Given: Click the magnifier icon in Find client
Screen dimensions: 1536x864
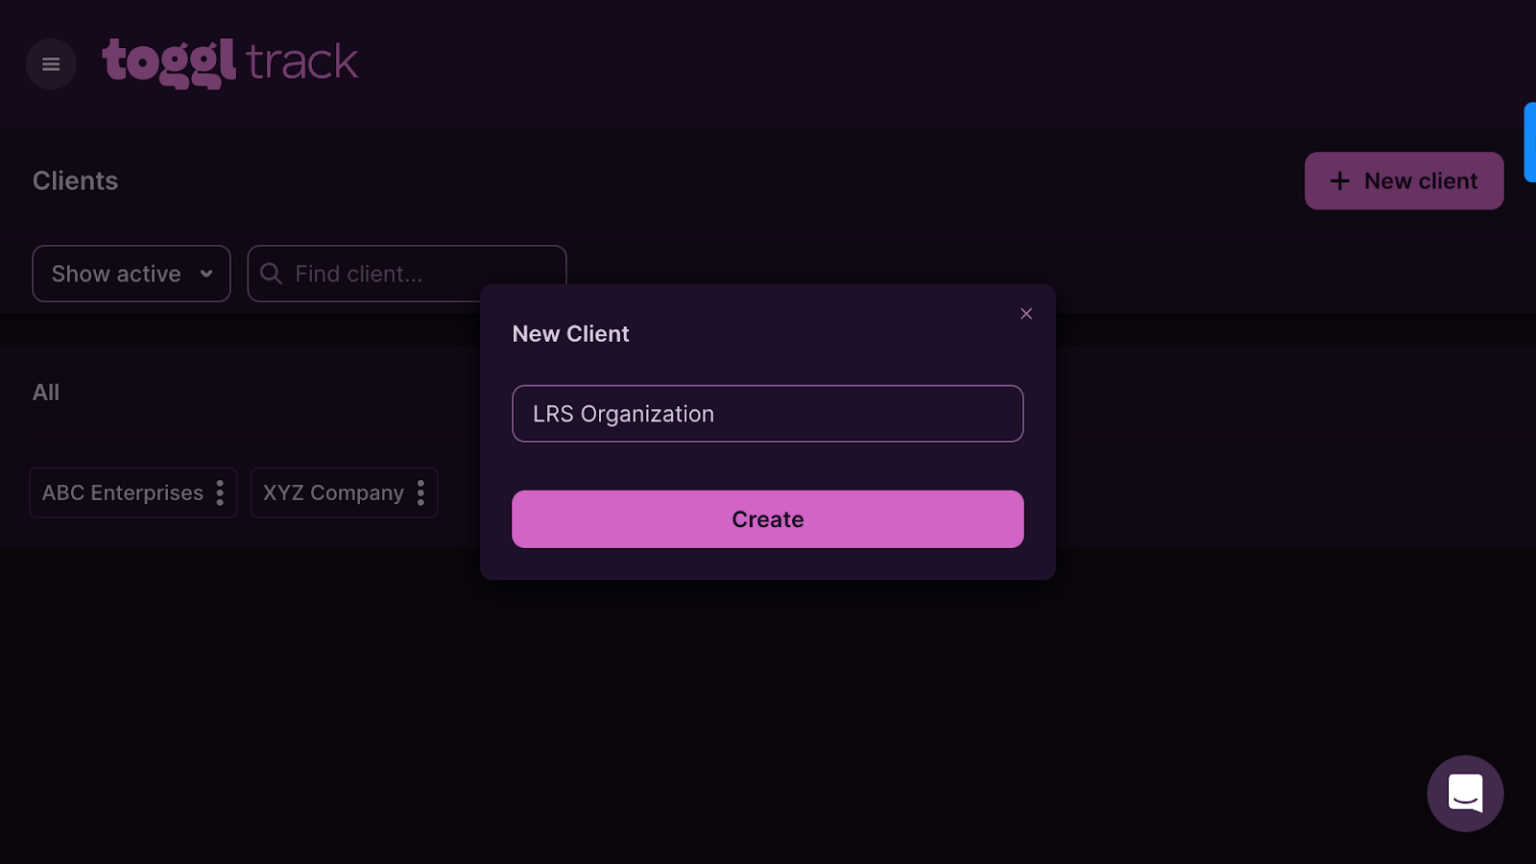Looking at the screenshot, I should point(271,274).
